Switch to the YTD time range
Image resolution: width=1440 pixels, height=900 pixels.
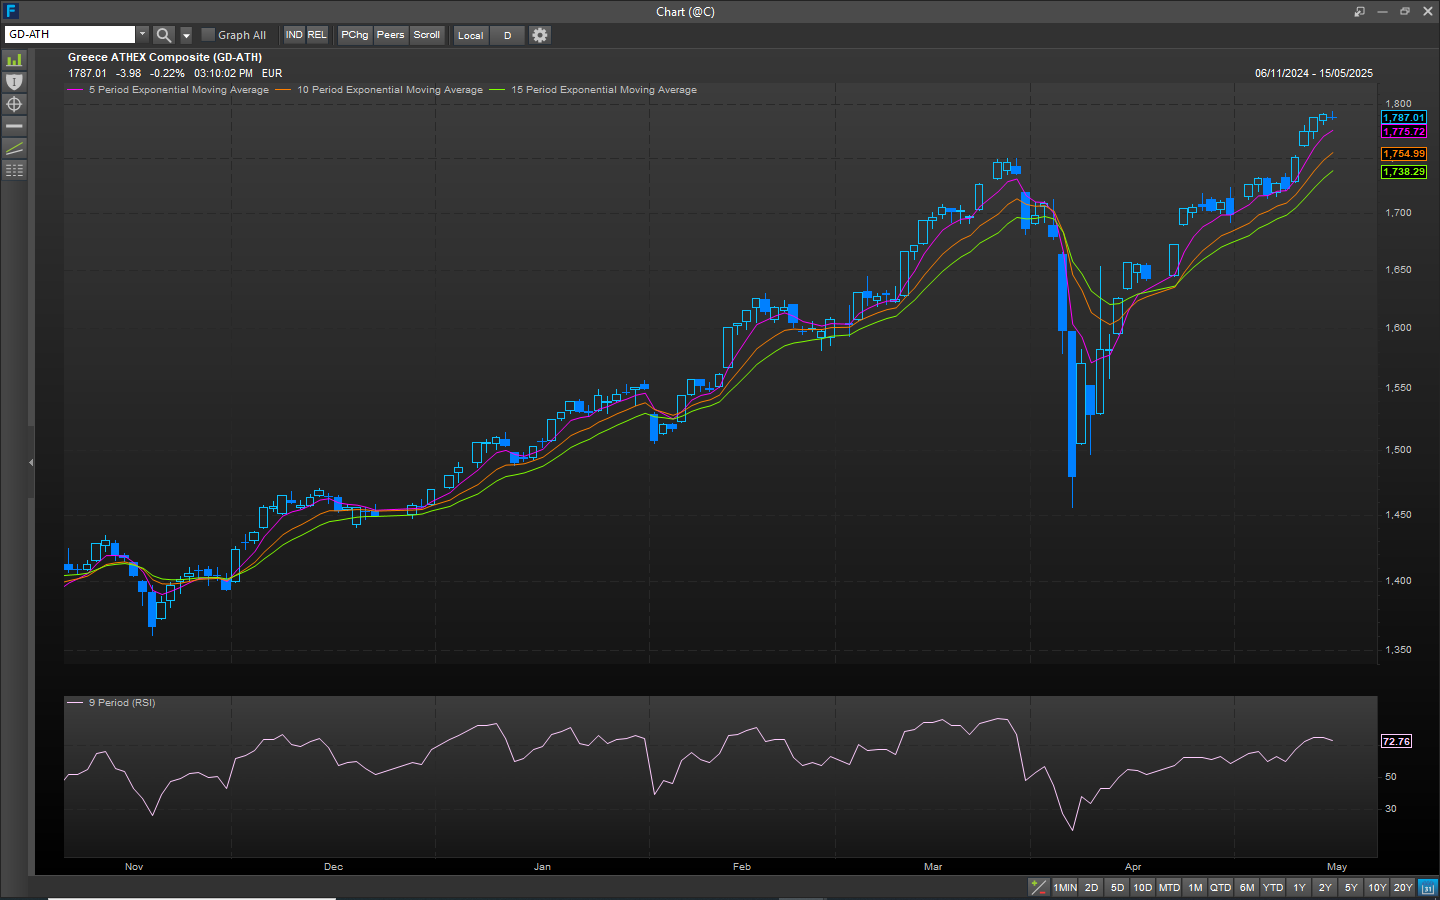point(1272,887)
